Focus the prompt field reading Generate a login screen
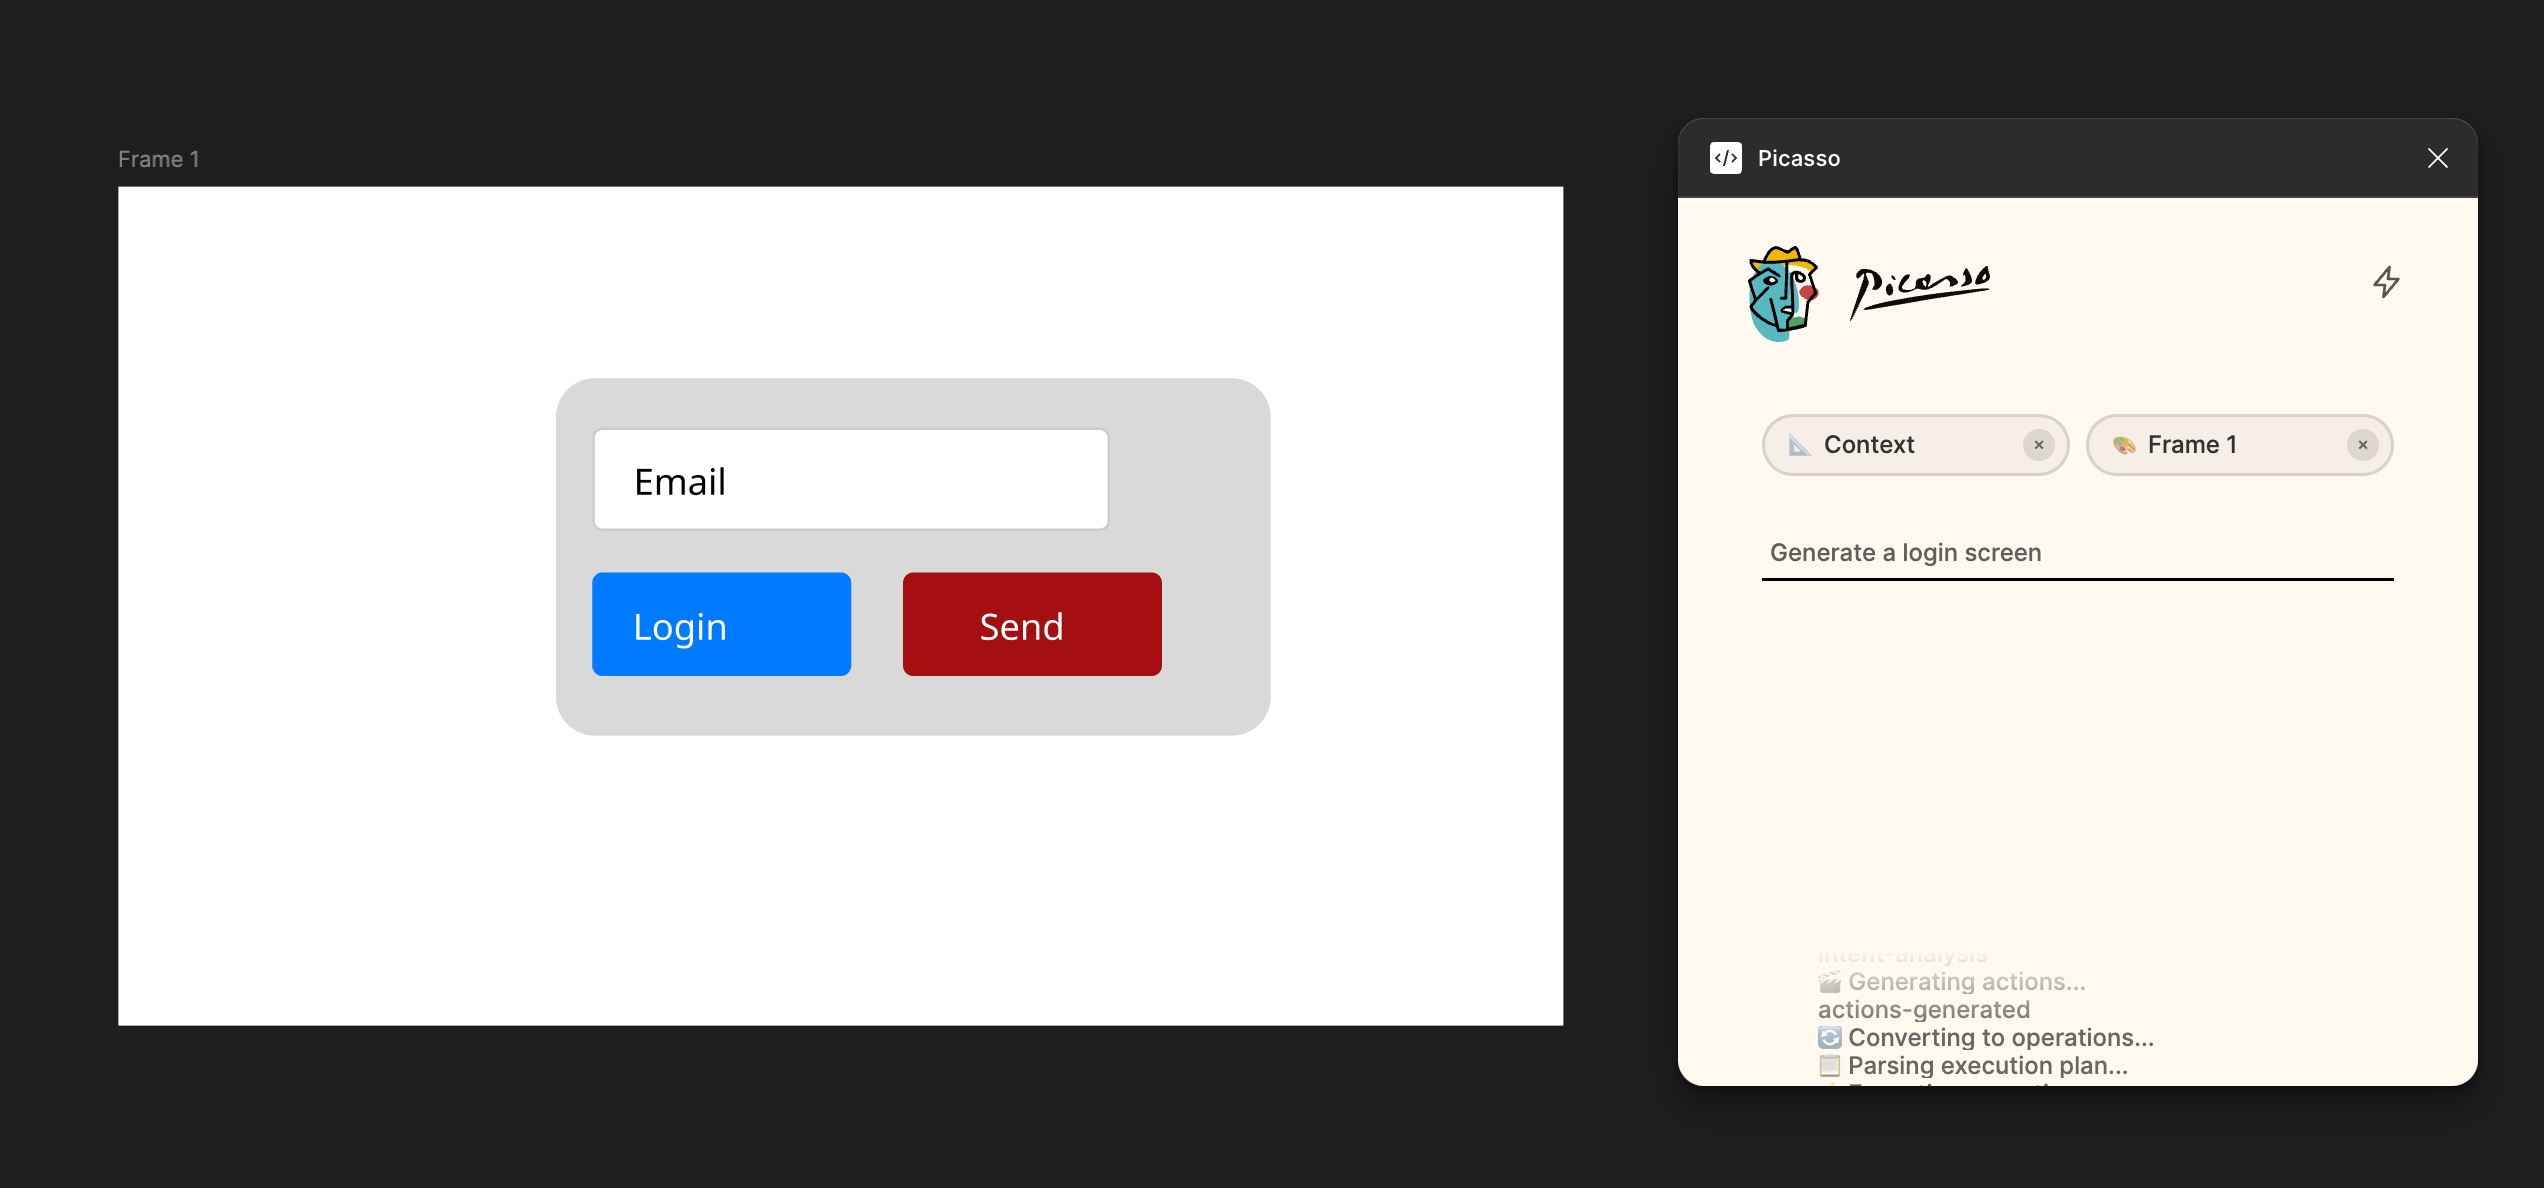Viewport: 2544px width, 1188px height. point(2076,553)
